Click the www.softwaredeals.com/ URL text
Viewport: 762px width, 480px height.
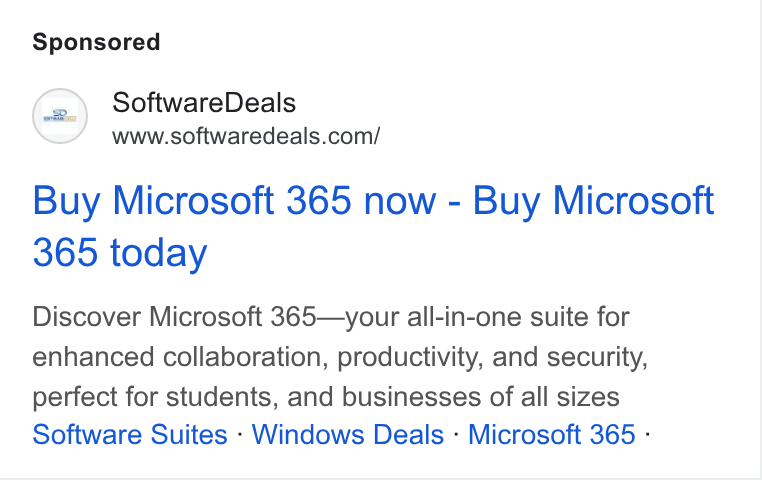coord(246,136)
